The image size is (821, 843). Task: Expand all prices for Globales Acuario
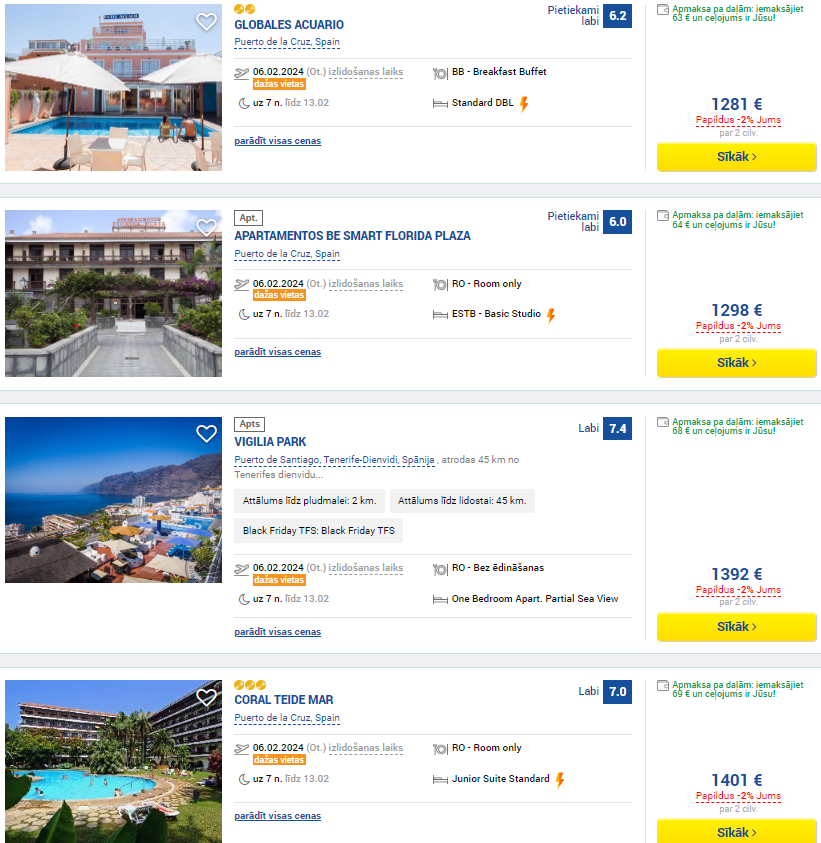pos(277,141)
